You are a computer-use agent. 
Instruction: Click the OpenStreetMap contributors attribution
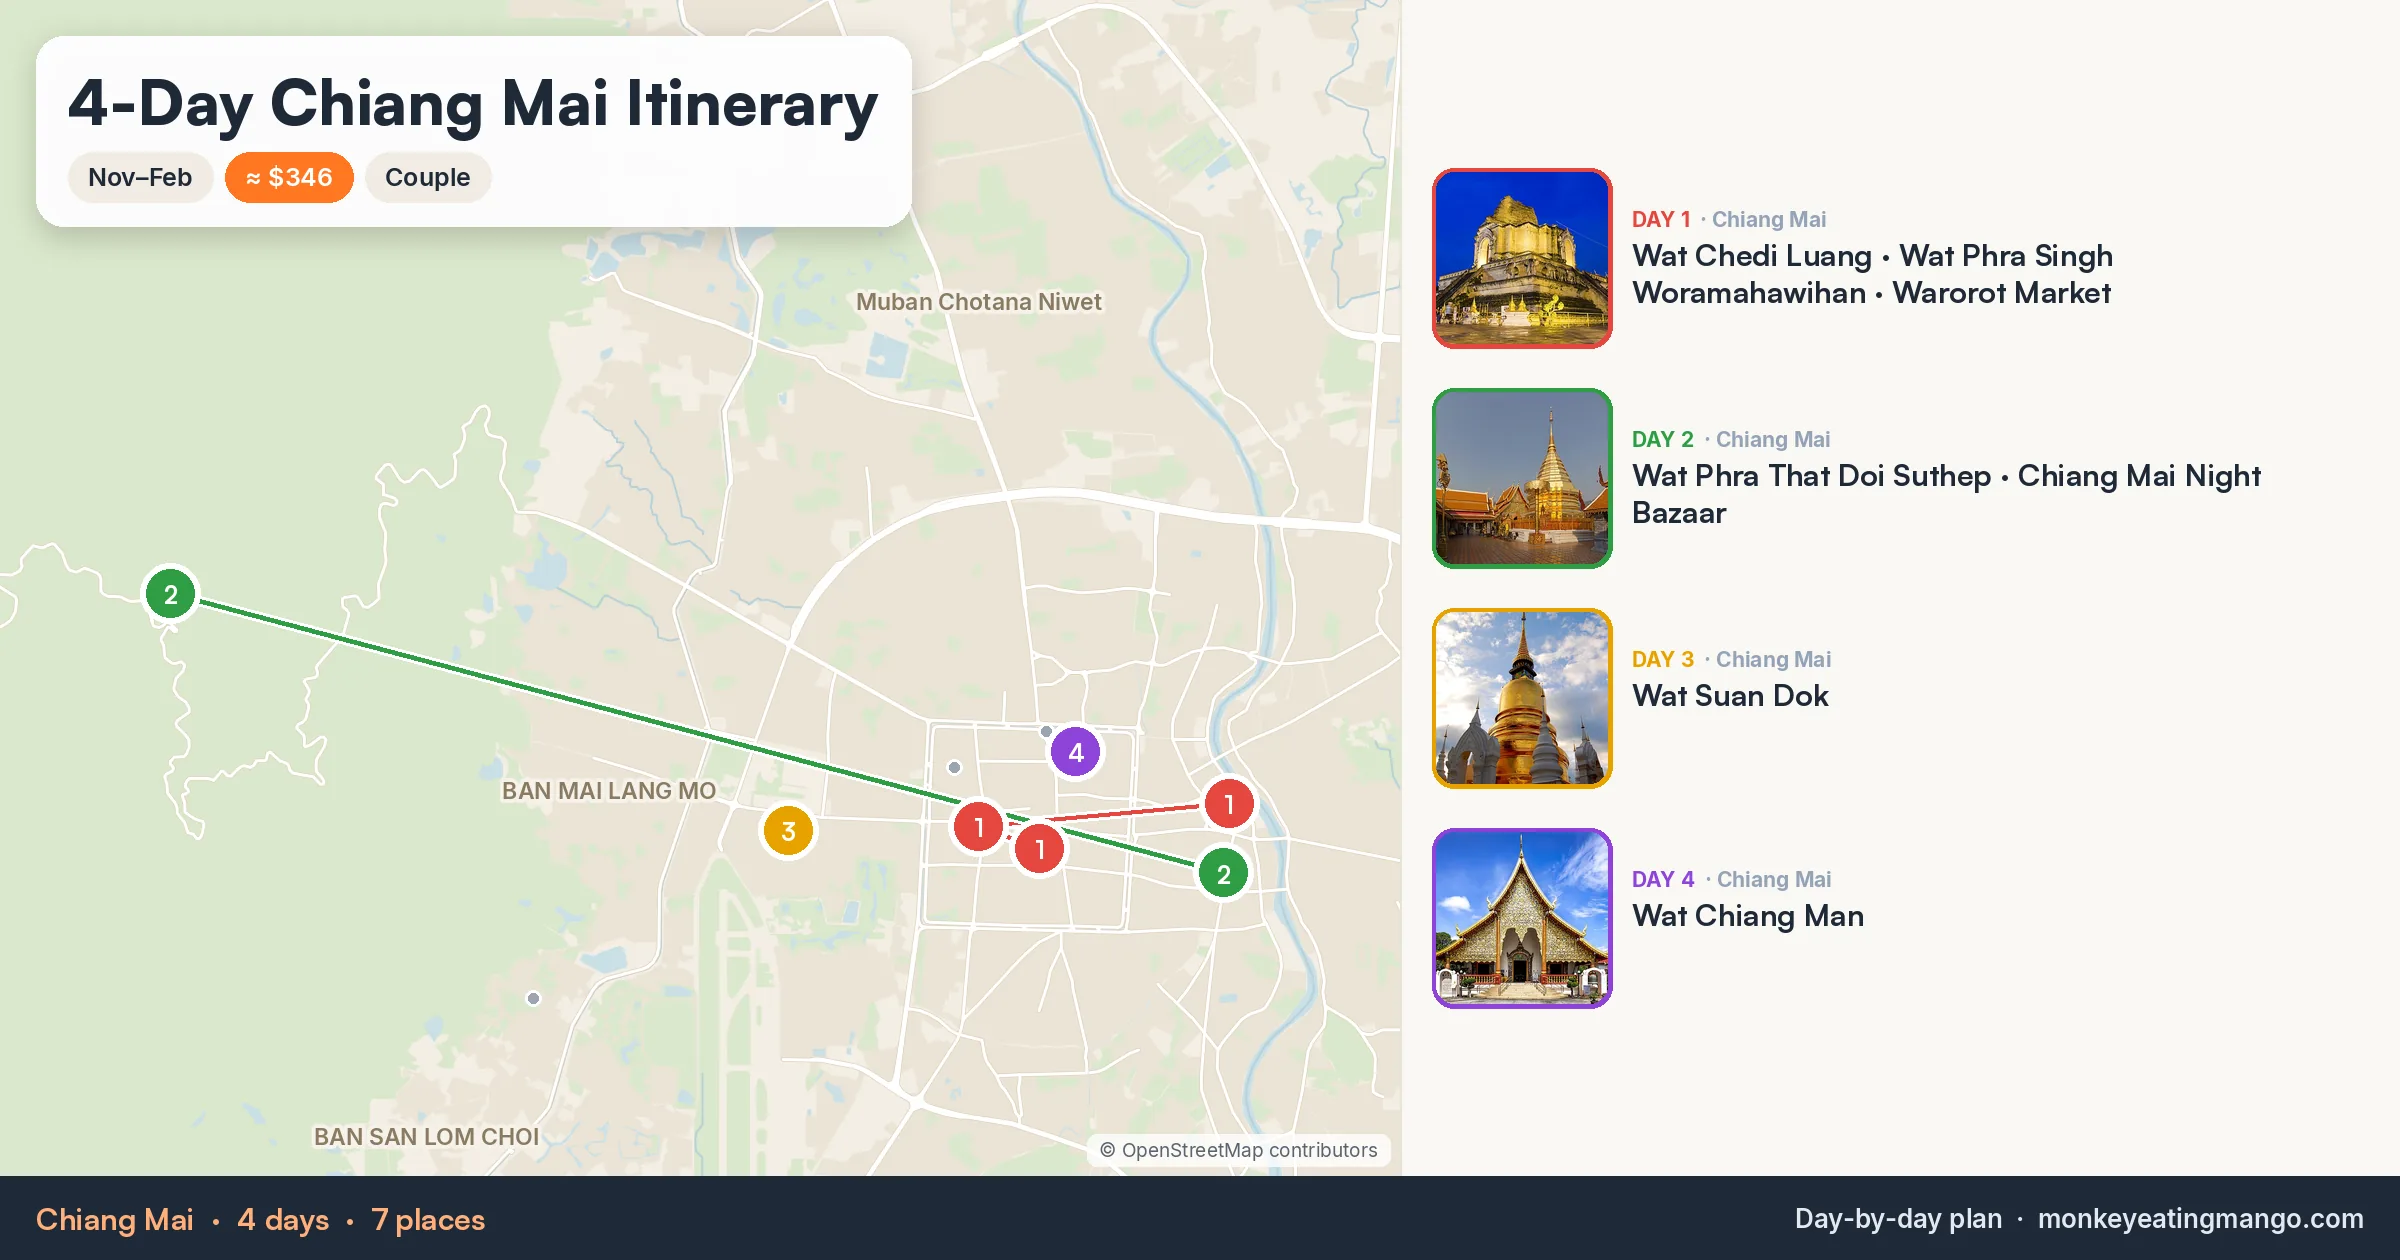tap(1239, 1150)
